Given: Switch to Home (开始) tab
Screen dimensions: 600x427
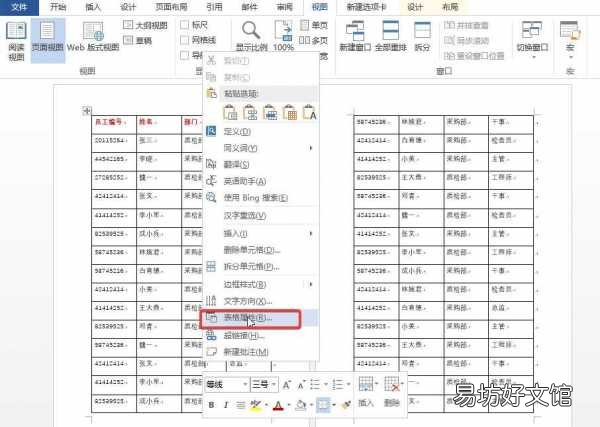Looking at the screenshot, I should tap(58, 7).
